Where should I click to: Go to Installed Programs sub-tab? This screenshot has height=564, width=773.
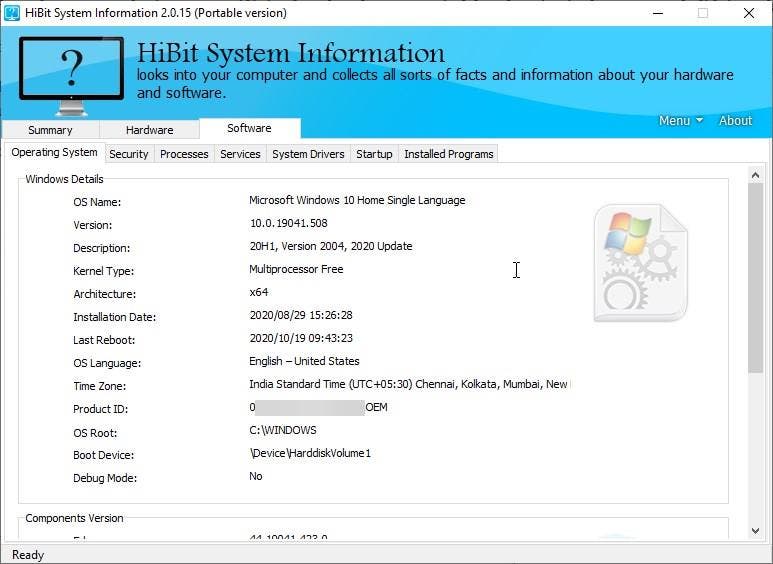pos(448,154)
